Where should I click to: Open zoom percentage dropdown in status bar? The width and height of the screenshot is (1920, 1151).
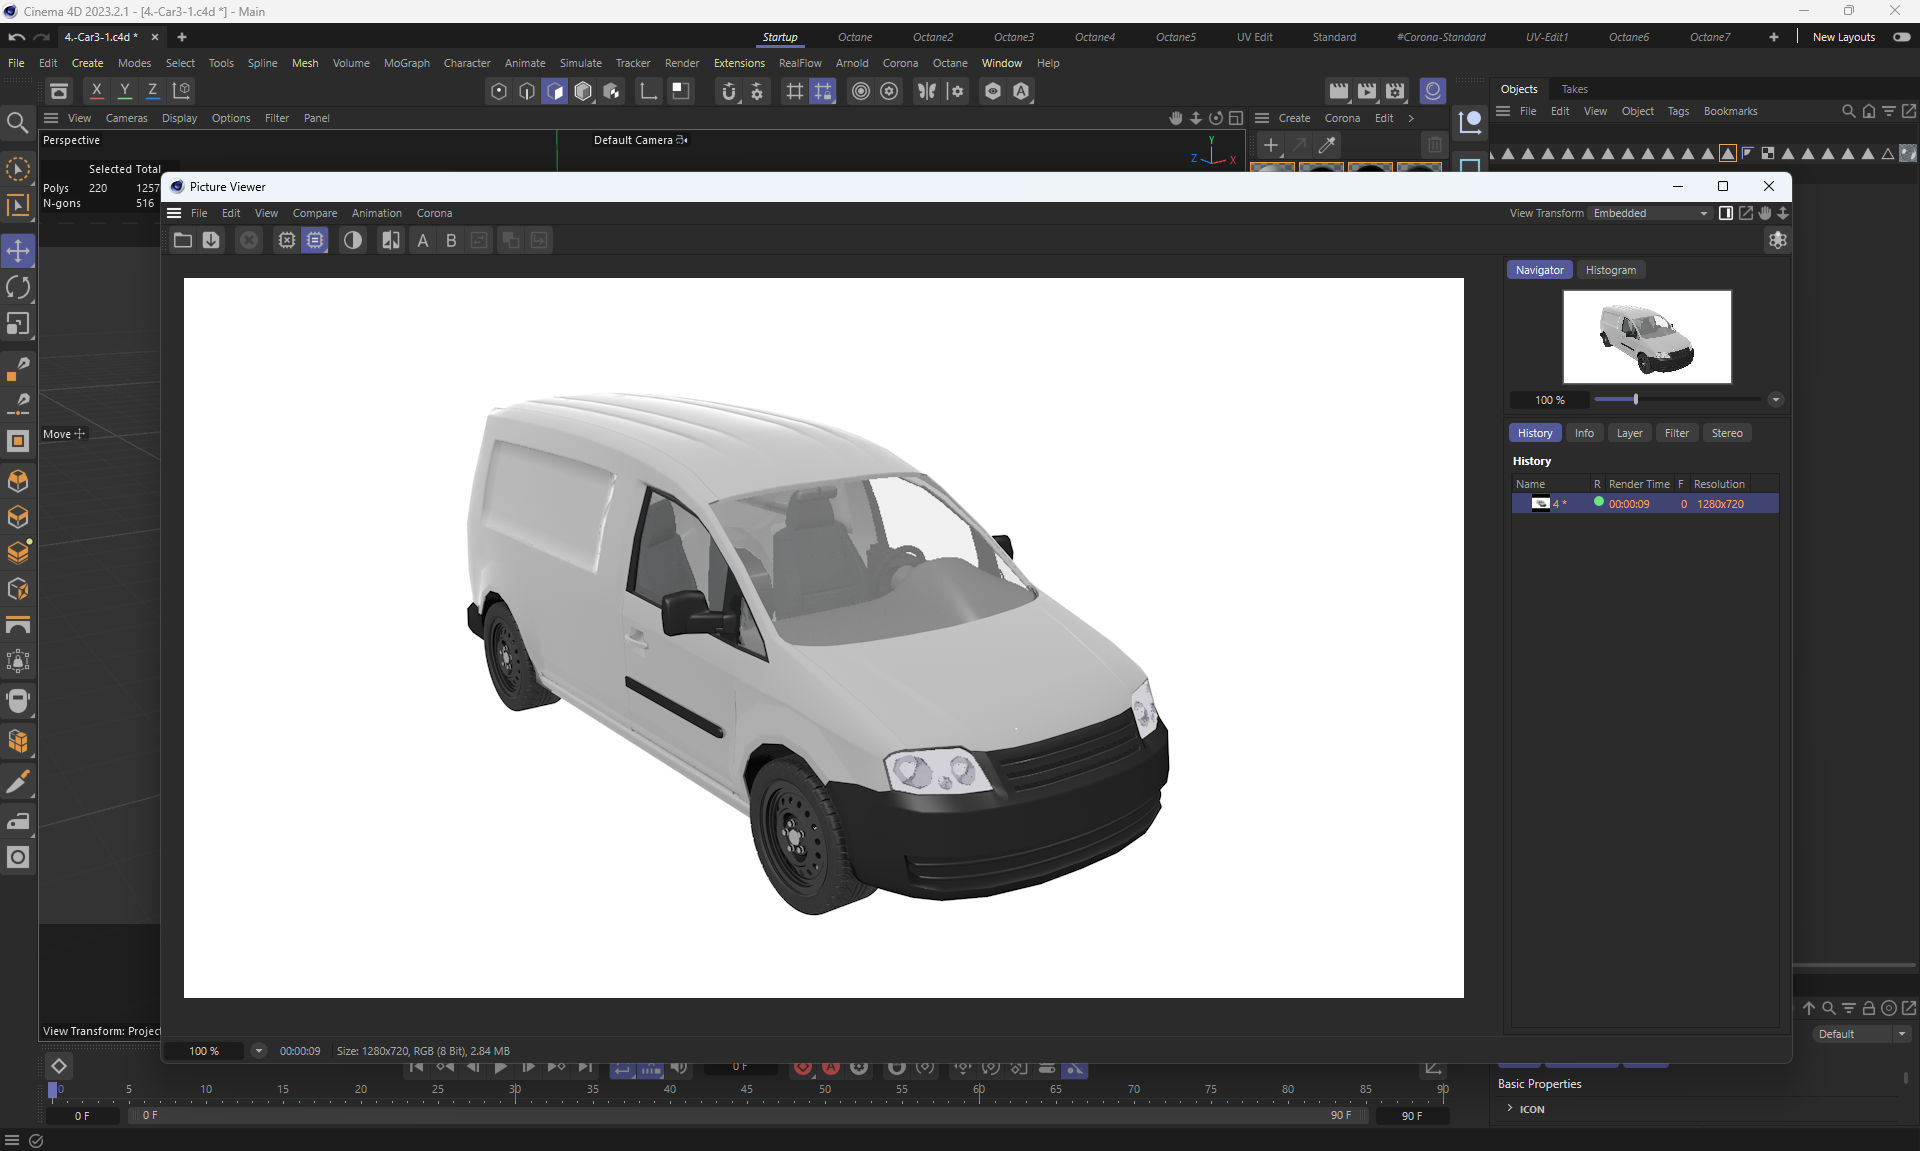click(258, 1051)
